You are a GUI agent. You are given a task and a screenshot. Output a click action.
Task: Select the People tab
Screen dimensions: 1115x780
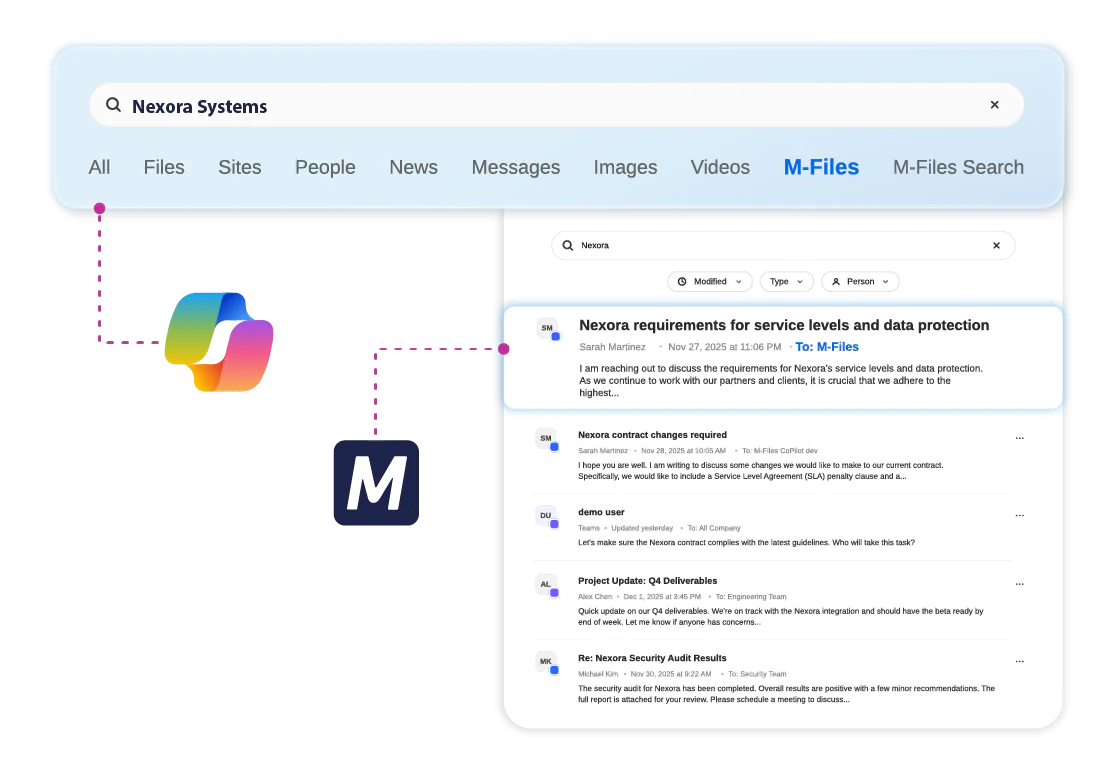[325, 167]
